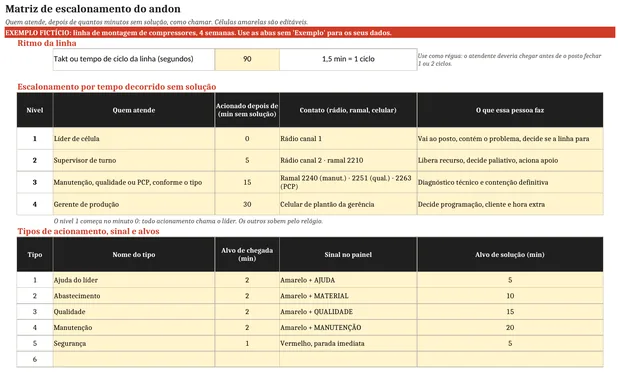Select the solution target cell showing 10
Viewport: 620px width, 372px height.
click(510, 296)
